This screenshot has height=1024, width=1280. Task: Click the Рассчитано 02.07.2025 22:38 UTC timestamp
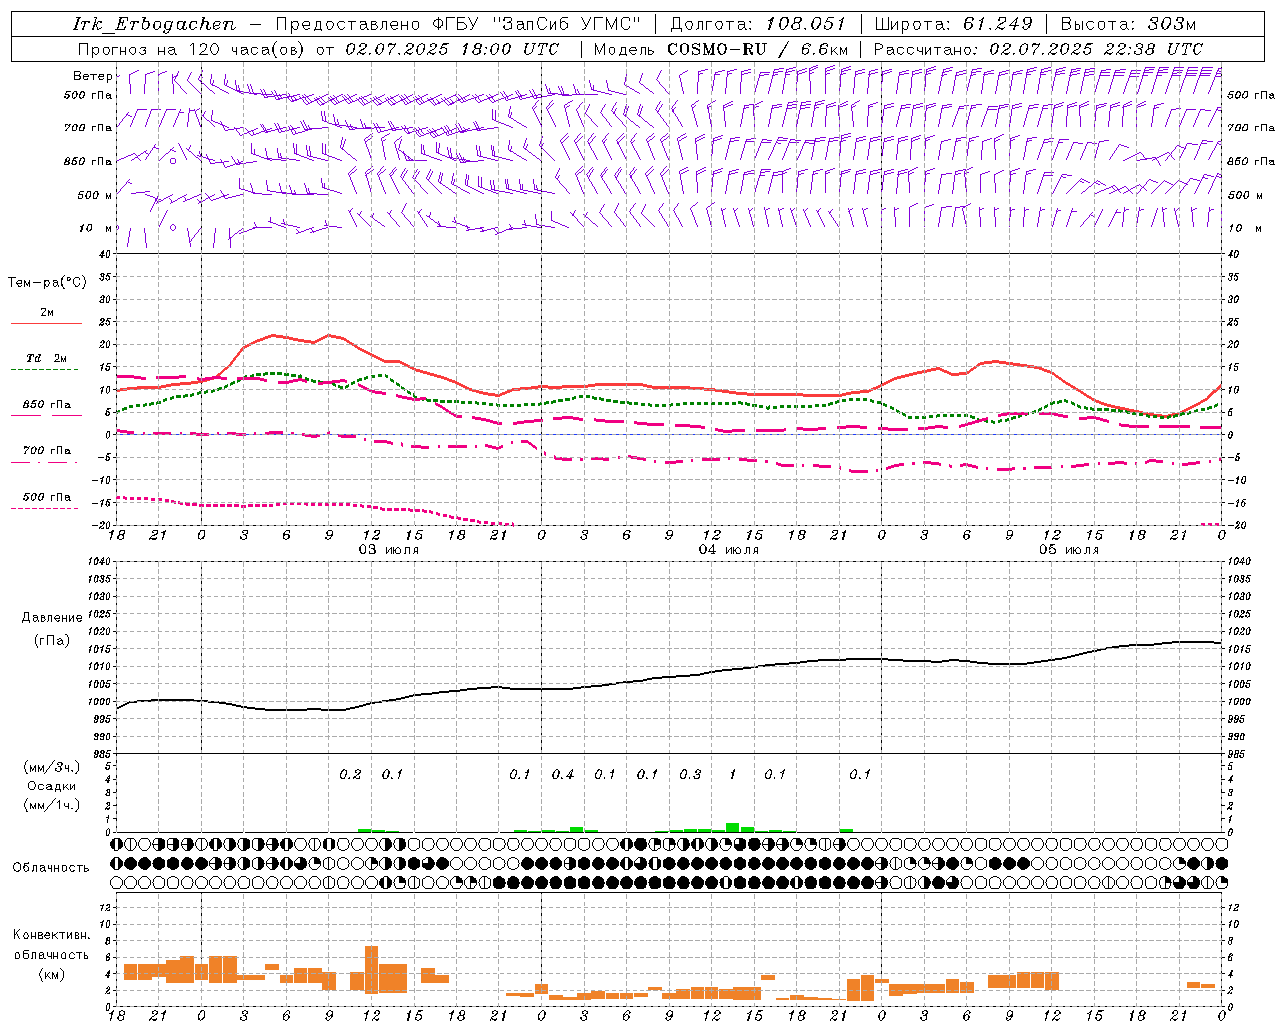[x=1038, y=49]
